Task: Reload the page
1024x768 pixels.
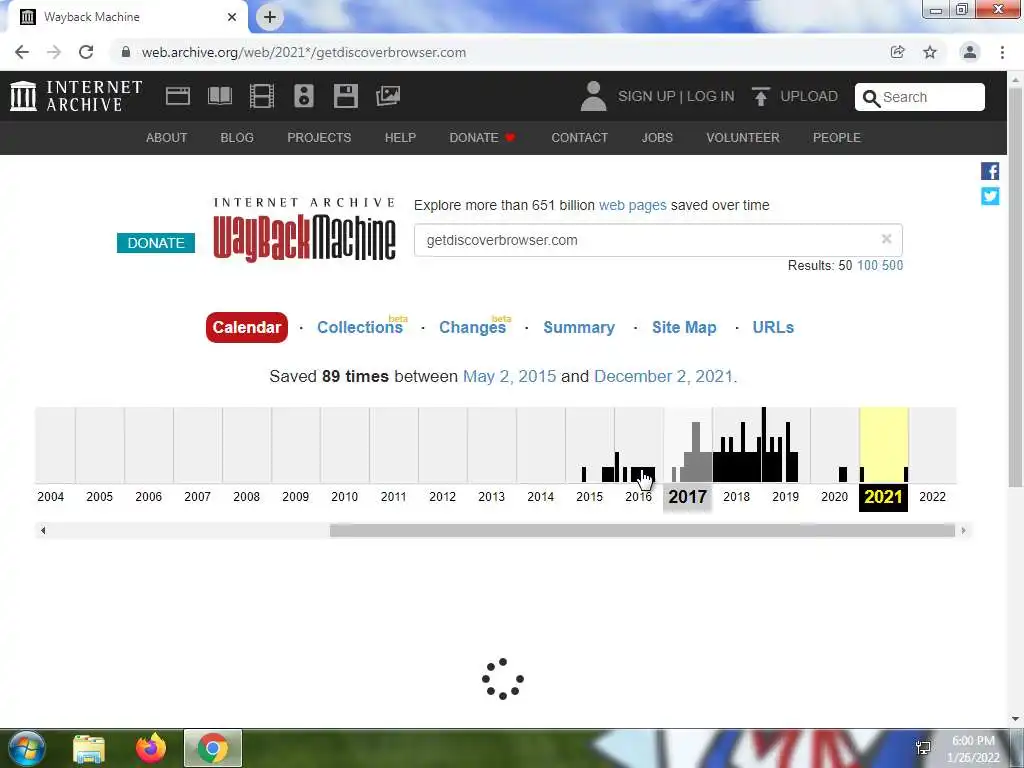Action: click(x=86, y=52)
